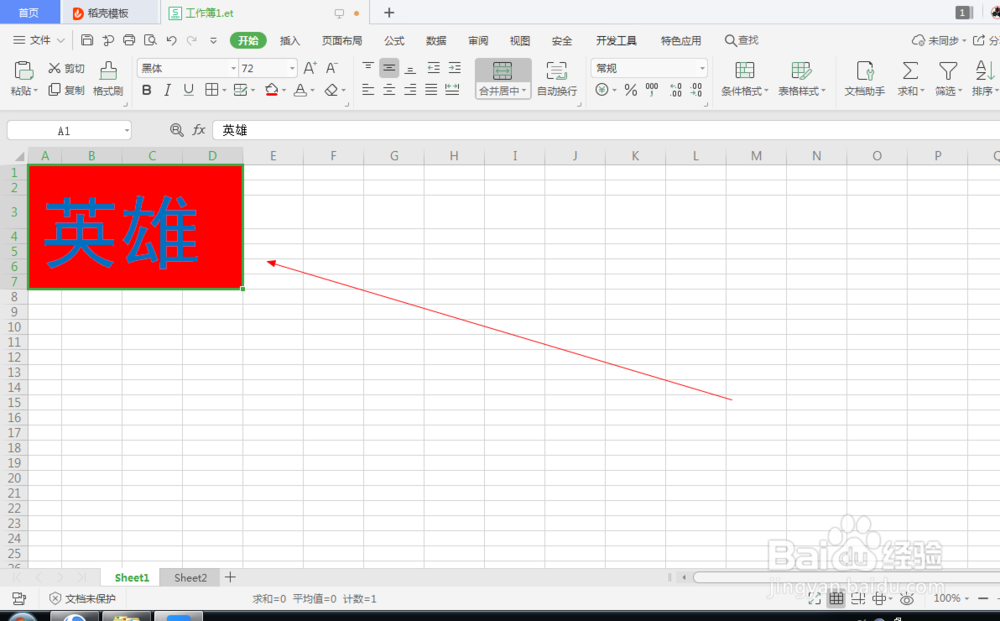
Task: Switch to the Sheet2 worksheet tab
Action: point(190,578)
